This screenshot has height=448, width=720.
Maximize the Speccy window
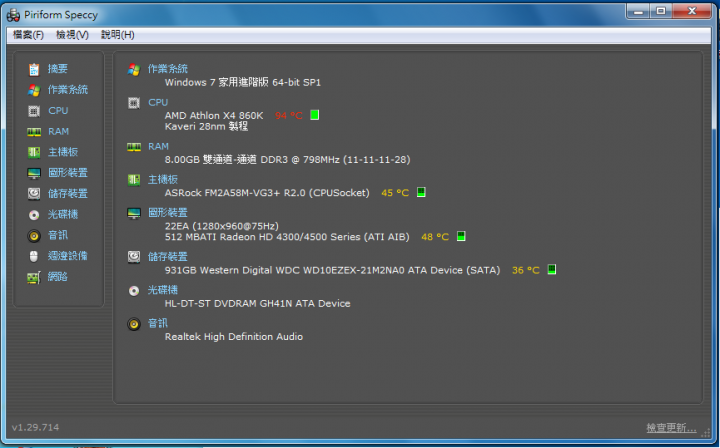tap(661, 11)
